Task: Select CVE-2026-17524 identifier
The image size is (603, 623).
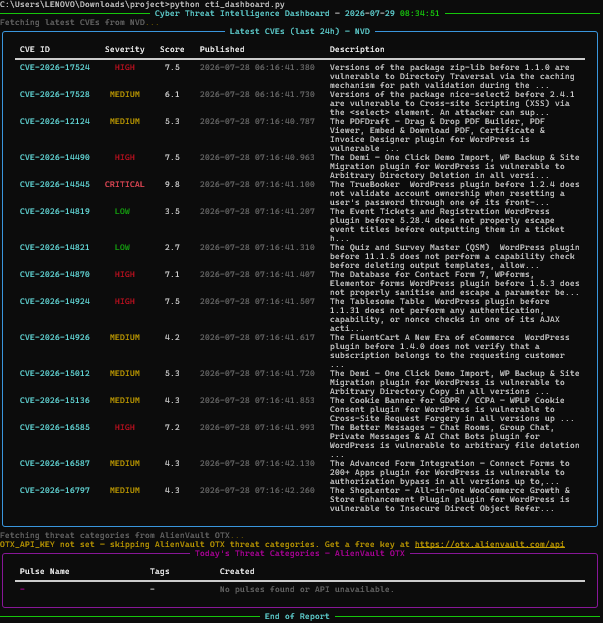Action: (x=55, y=67)
